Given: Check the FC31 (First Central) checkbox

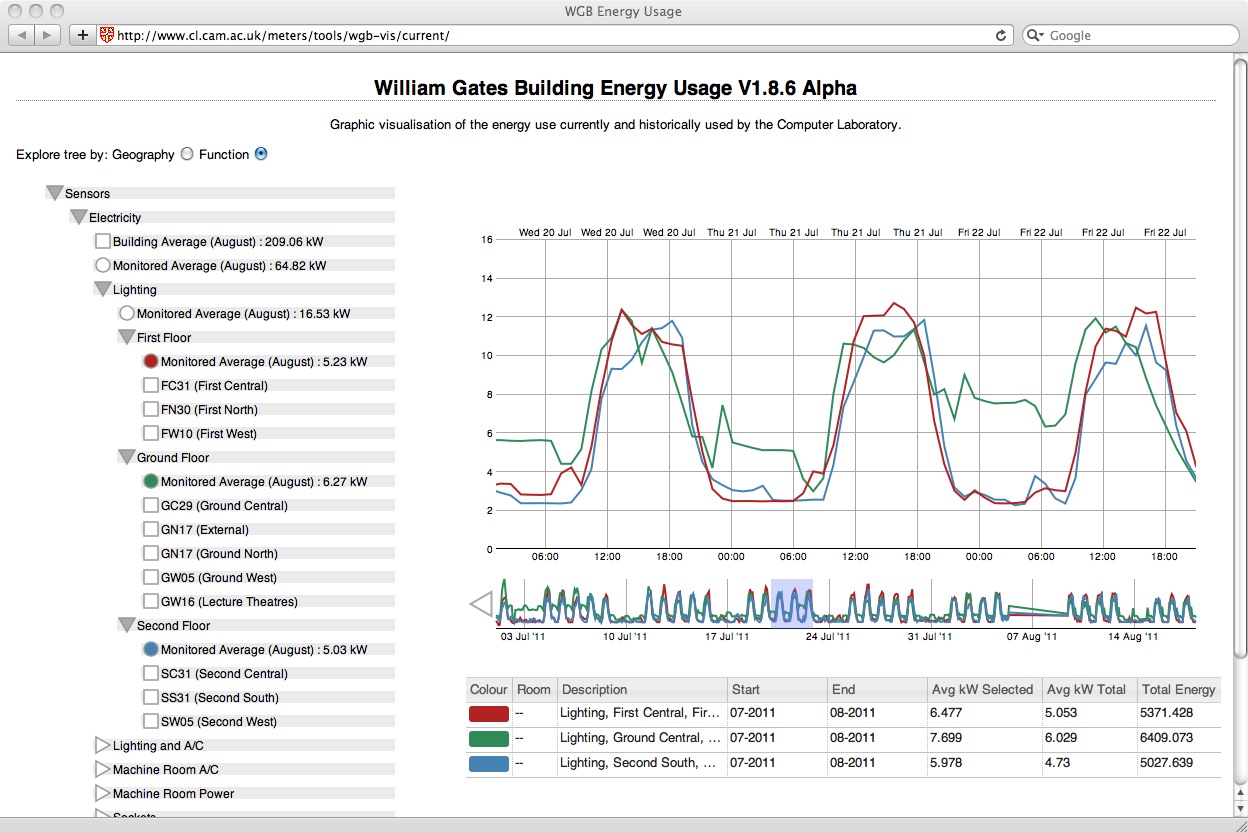Looking at the screenshot, I should 151,385.
